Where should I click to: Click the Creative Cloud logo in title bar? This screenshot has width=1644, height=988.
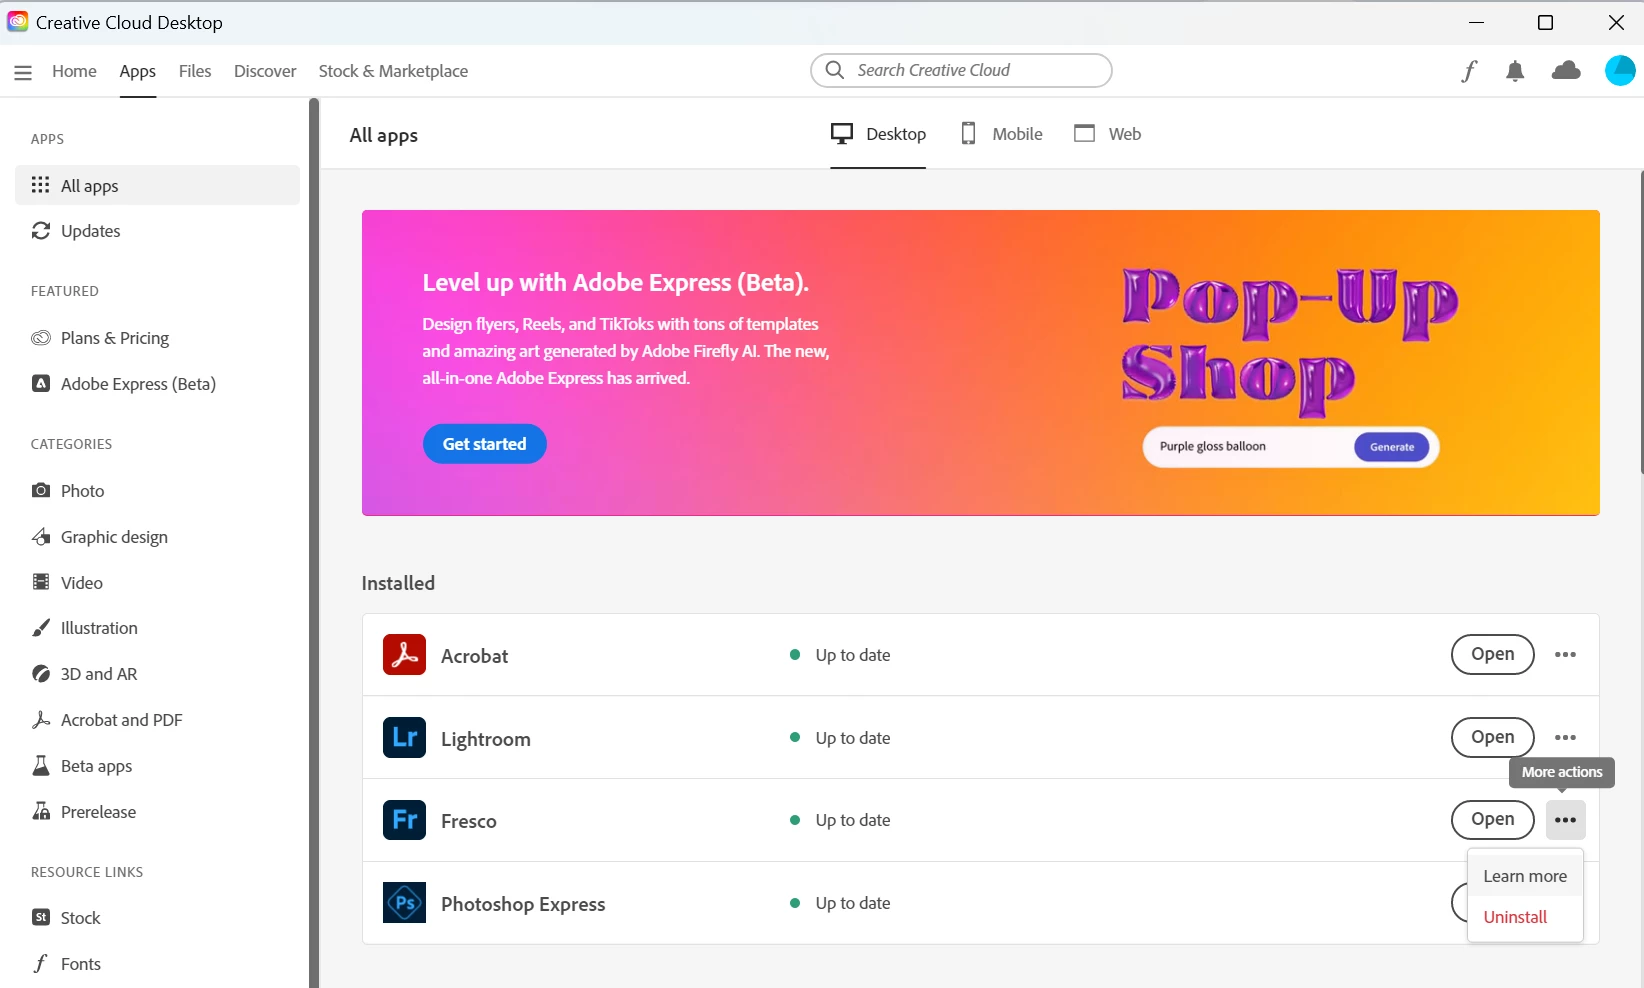(18, 22)
